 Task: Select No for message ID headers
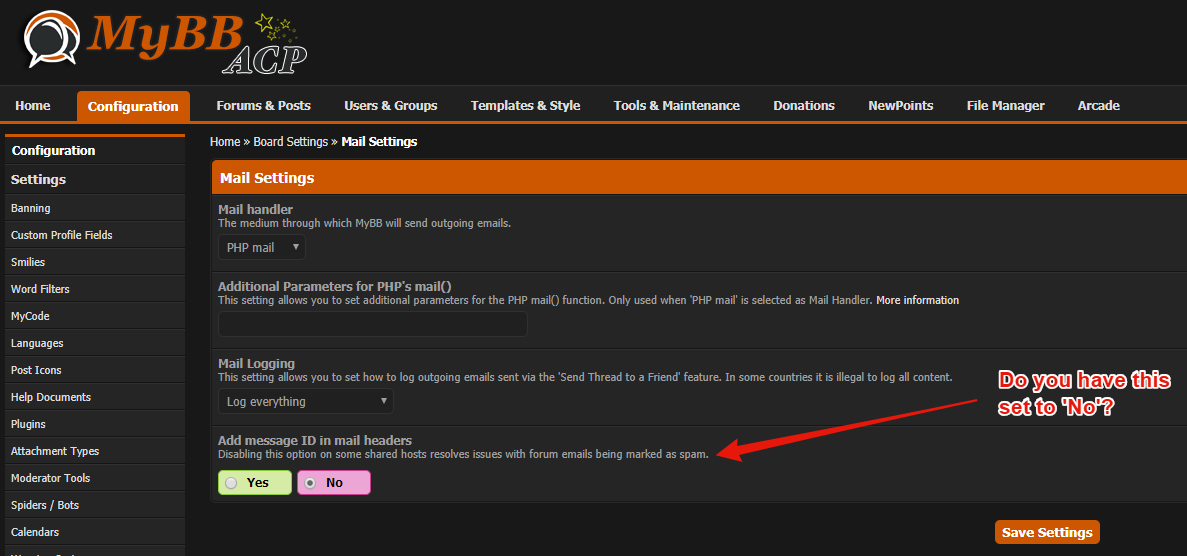(334, 483)
